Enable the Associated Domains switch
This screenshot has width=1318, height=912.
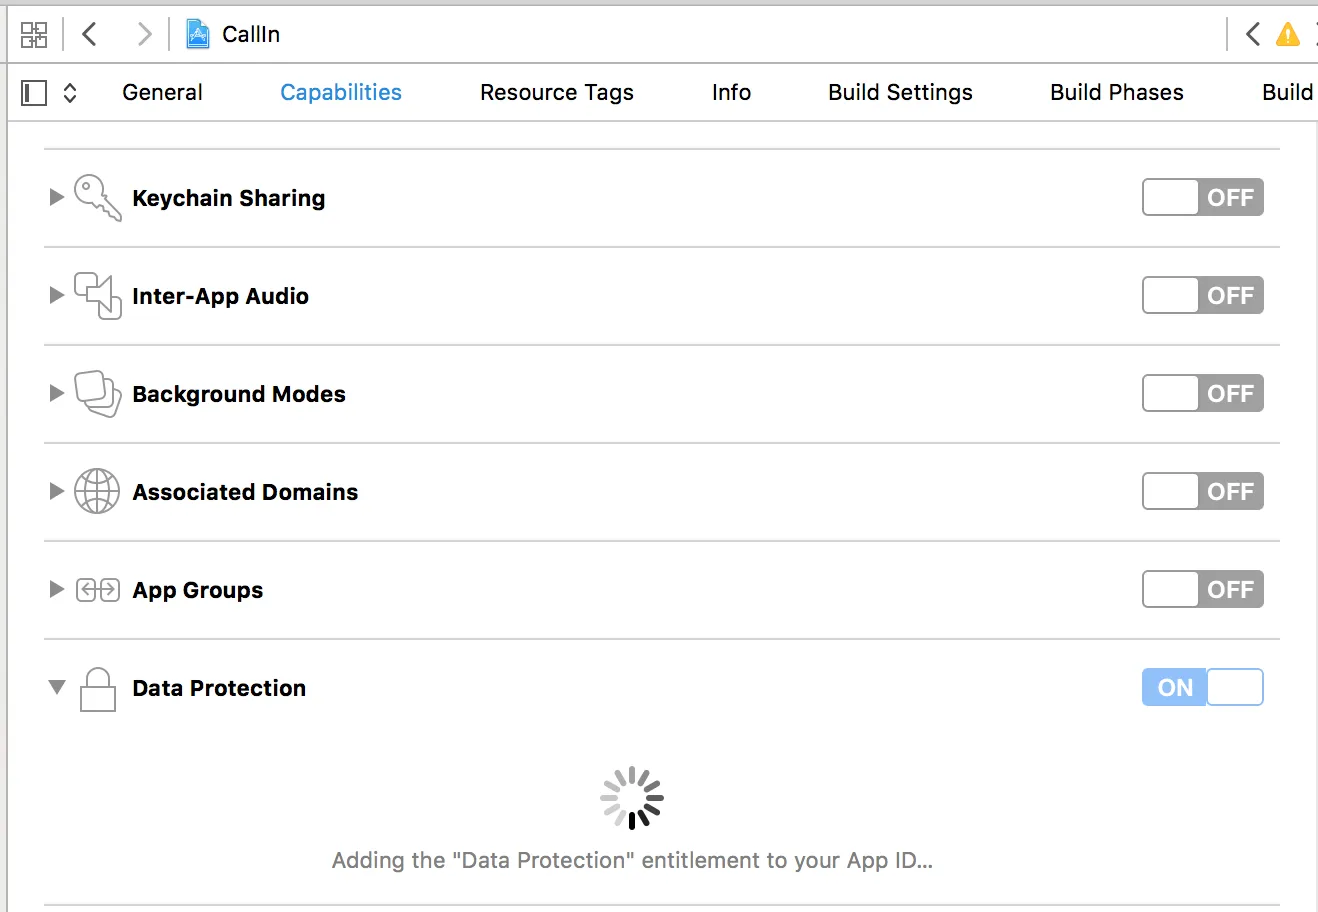tap(1202, 492)
